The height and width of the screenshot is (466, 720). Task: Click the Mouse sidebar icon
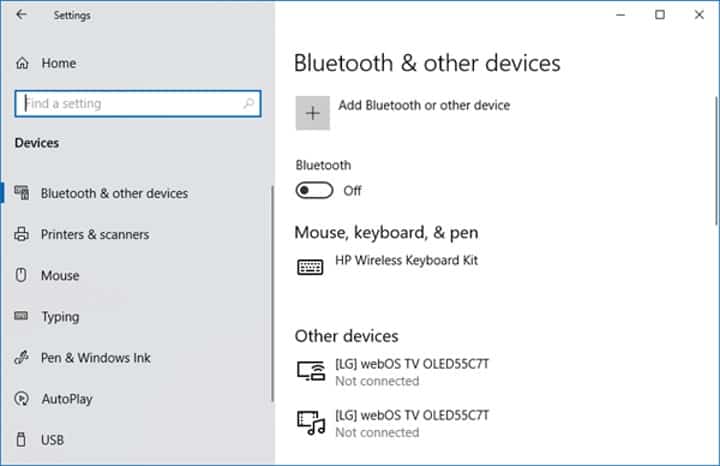21,275
